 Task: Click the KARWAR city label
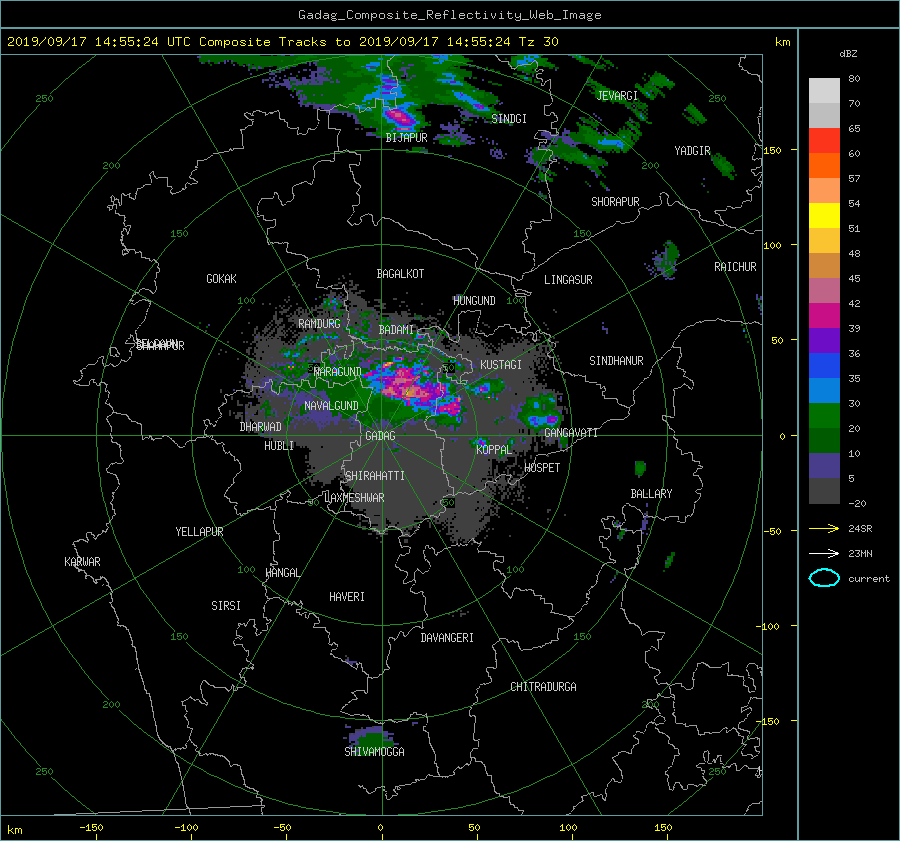click(82, 562)
